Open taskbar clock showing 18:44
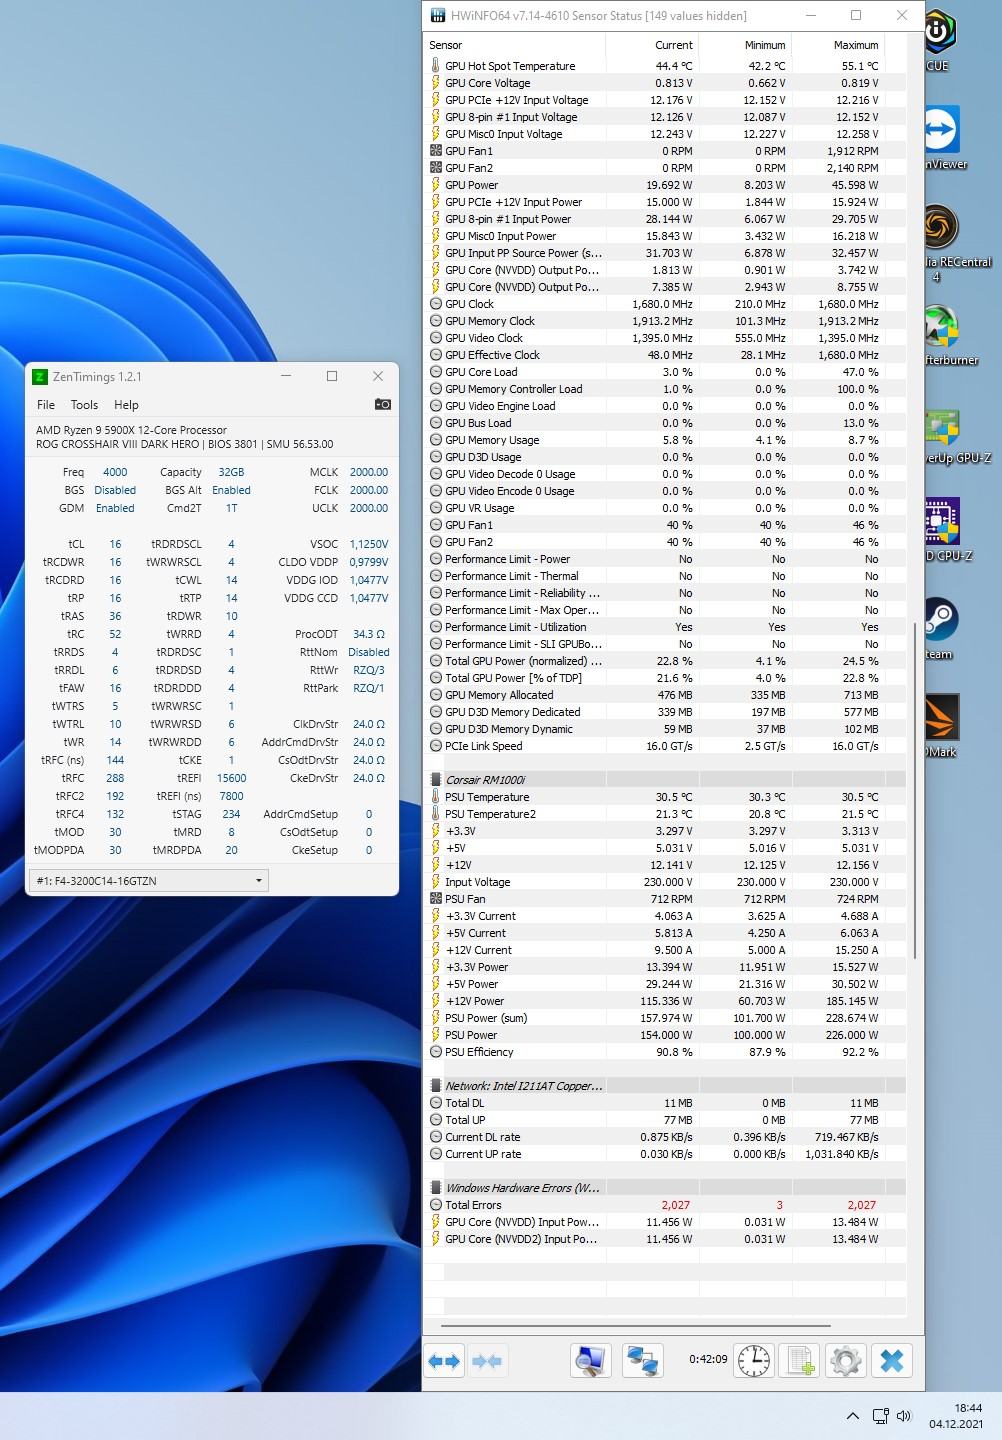Image resolution: width=1002 pixels, height=1440 pixels. (955, 1416)
